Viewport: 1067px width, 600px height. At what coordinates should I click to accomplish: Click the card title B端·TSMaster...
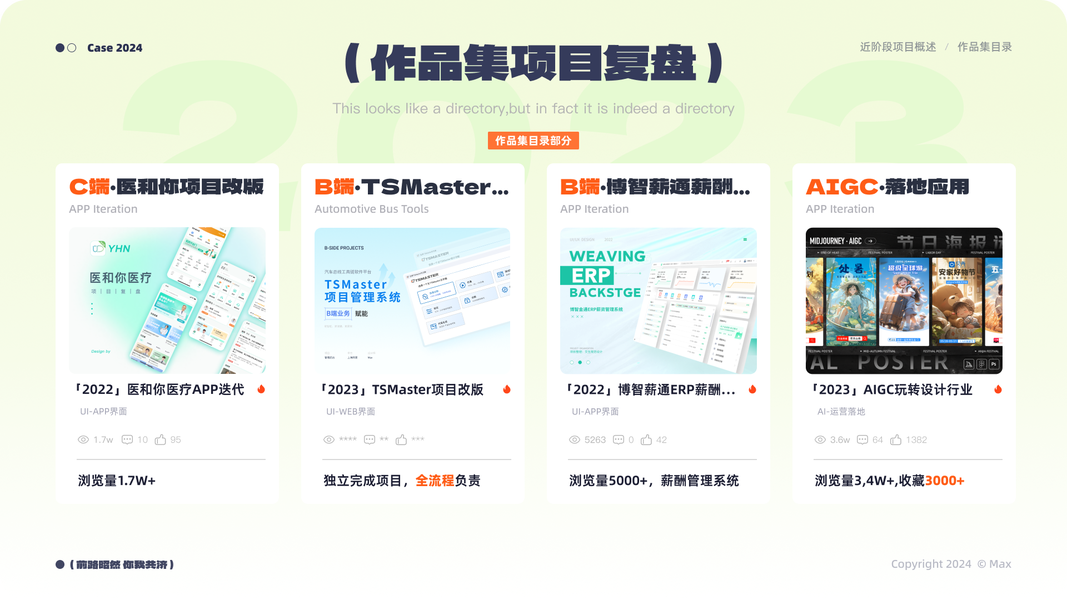click(412, 186)
